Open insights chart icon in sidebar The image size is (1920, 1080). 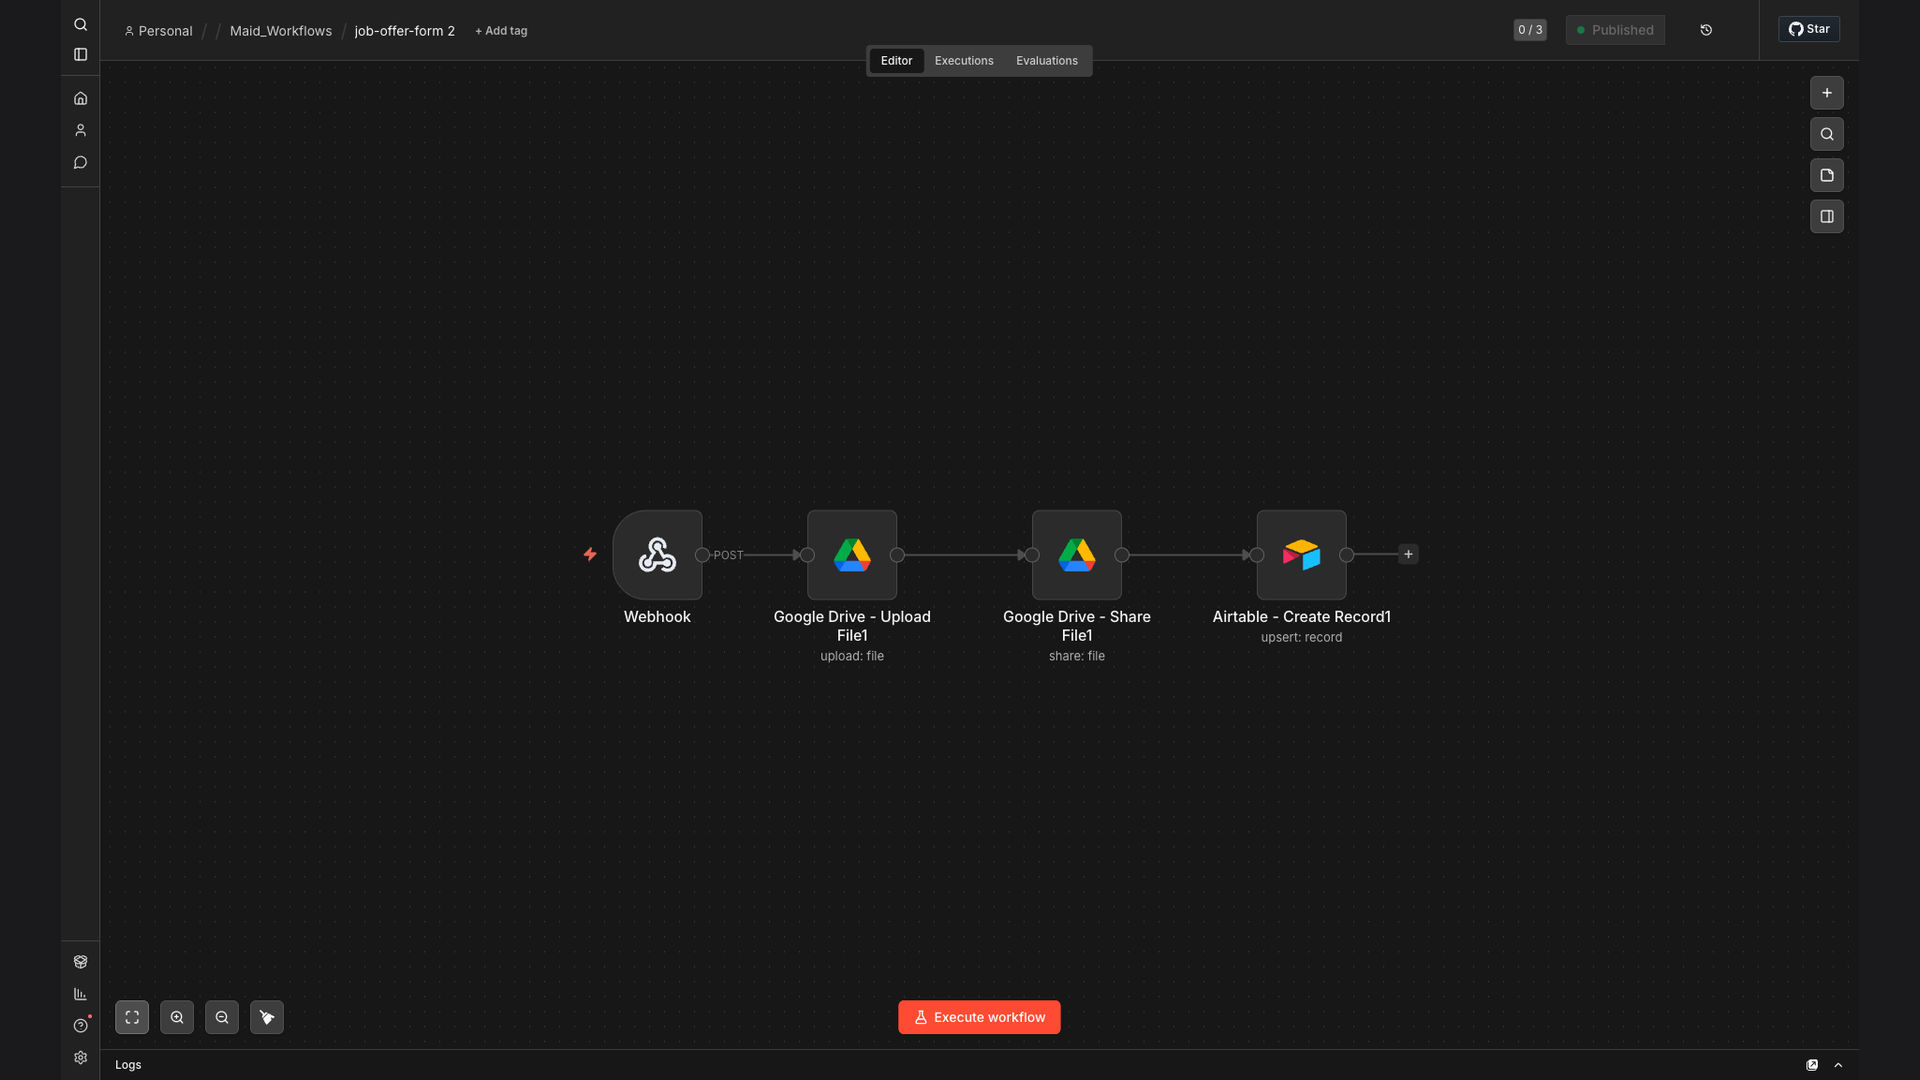[80, 994]
